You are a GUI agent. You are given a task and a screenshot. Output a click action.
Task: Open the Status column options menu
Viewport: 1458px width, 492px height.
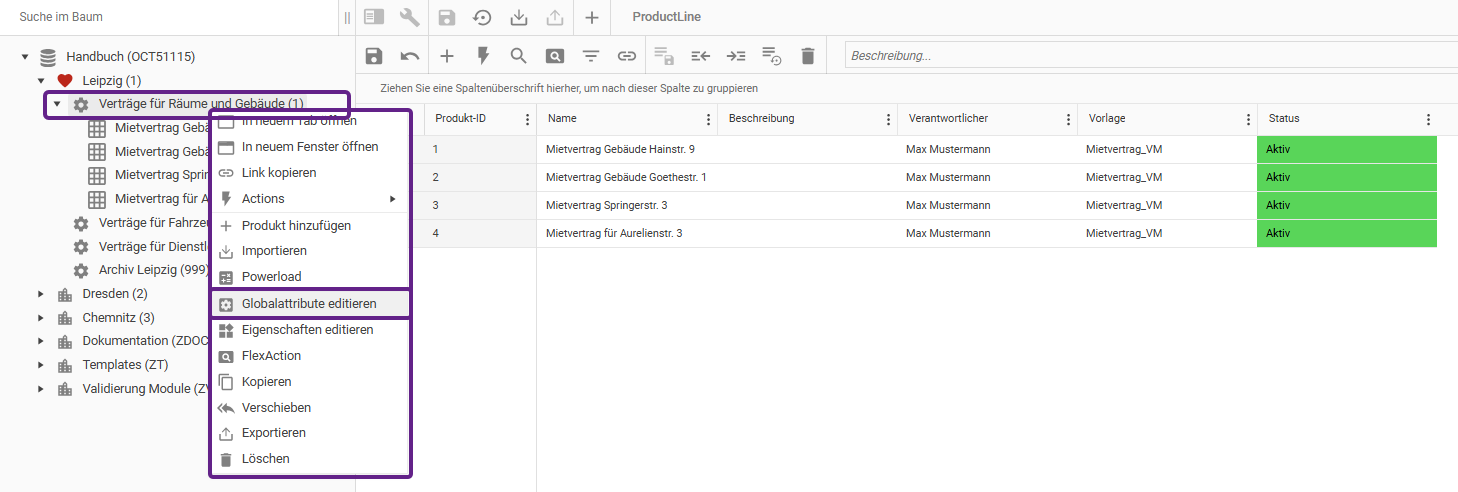1428,119
